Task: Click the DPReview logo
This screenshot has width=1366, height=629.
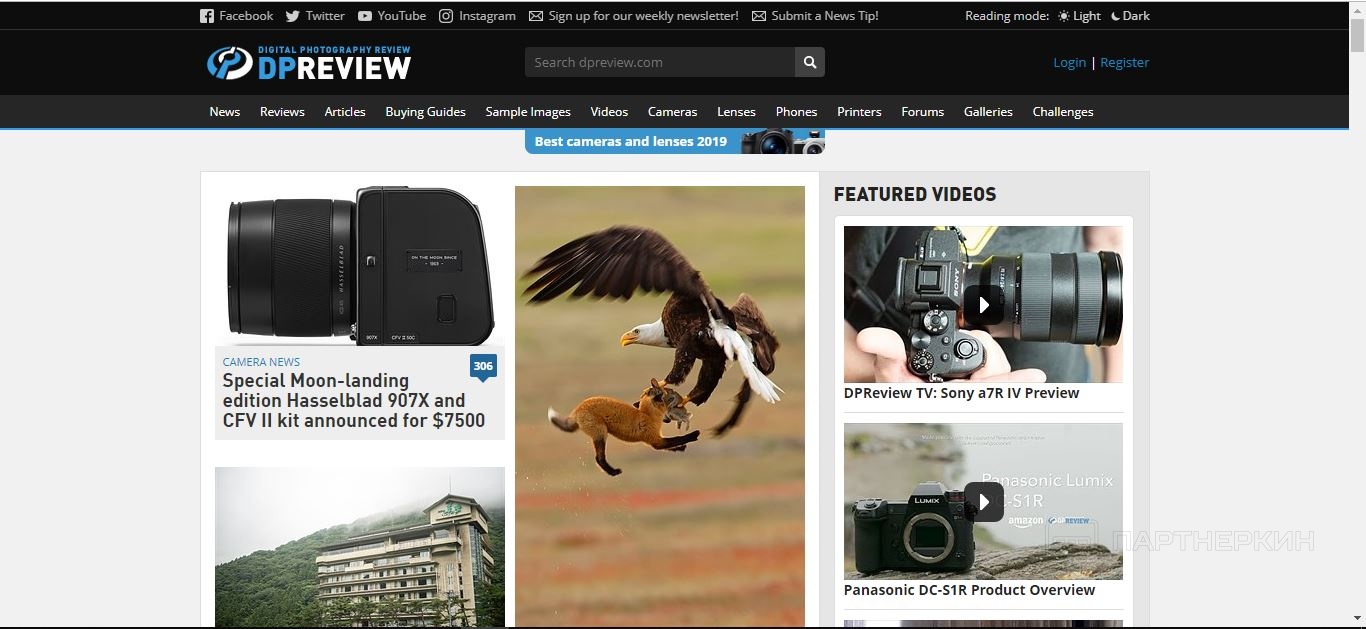Action: (309, 62)
